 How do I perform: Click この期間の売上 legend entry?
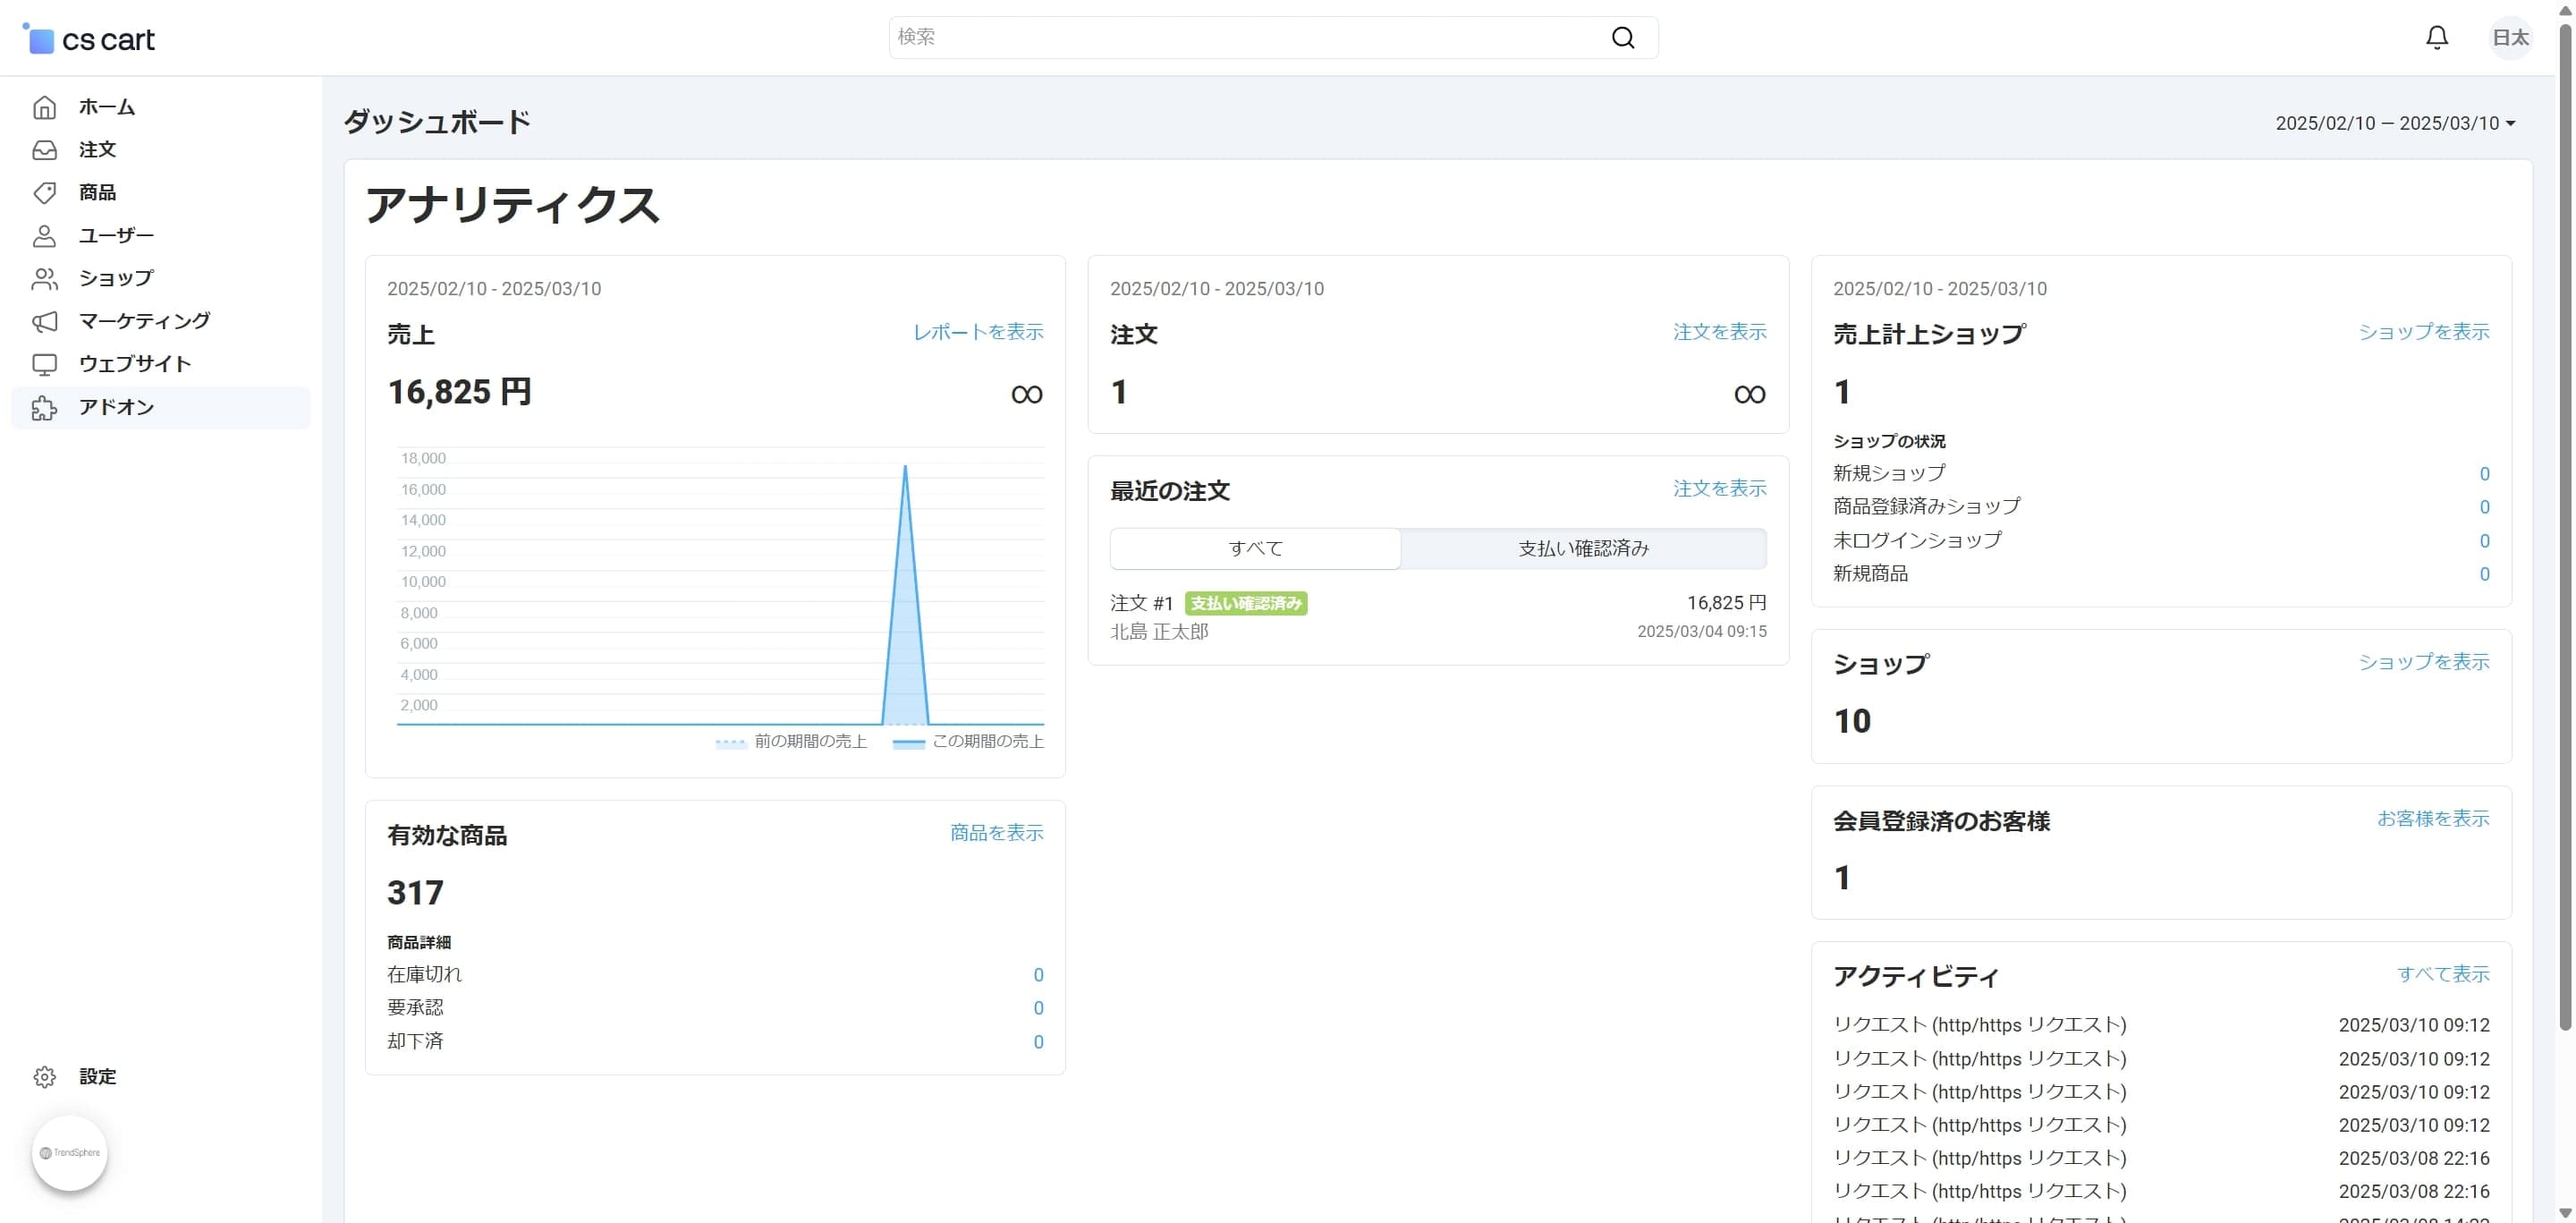(968, 742)
